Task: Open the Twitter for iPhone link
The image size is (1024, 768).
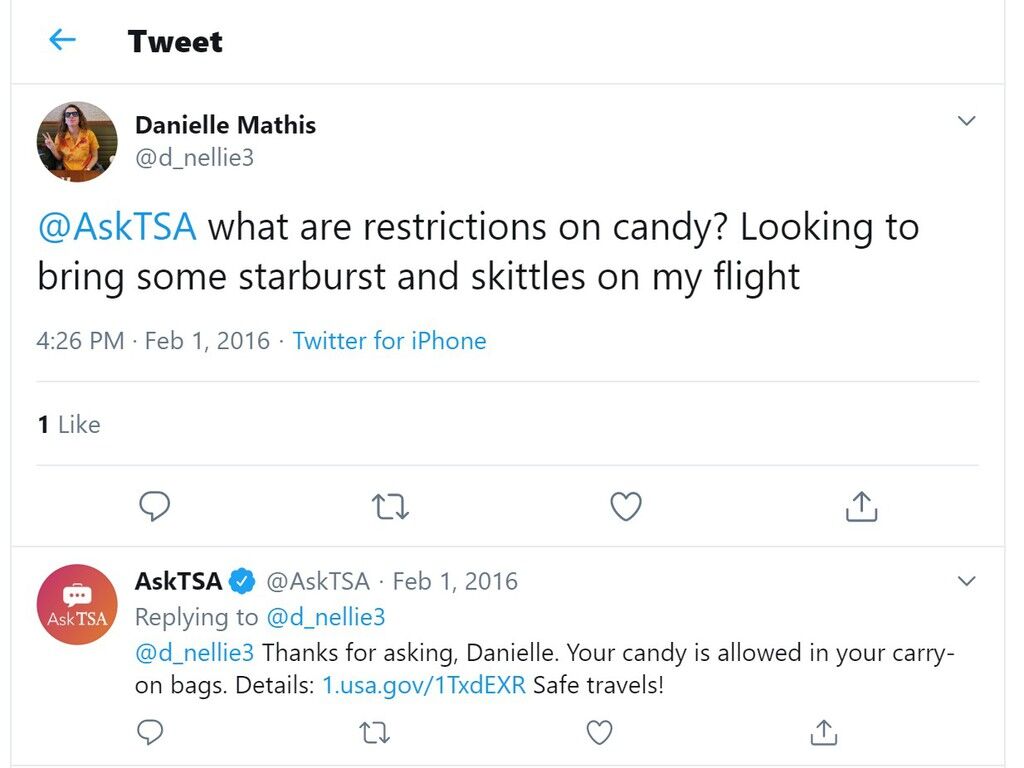Action: pyautogui.click(x=389, y=341)
